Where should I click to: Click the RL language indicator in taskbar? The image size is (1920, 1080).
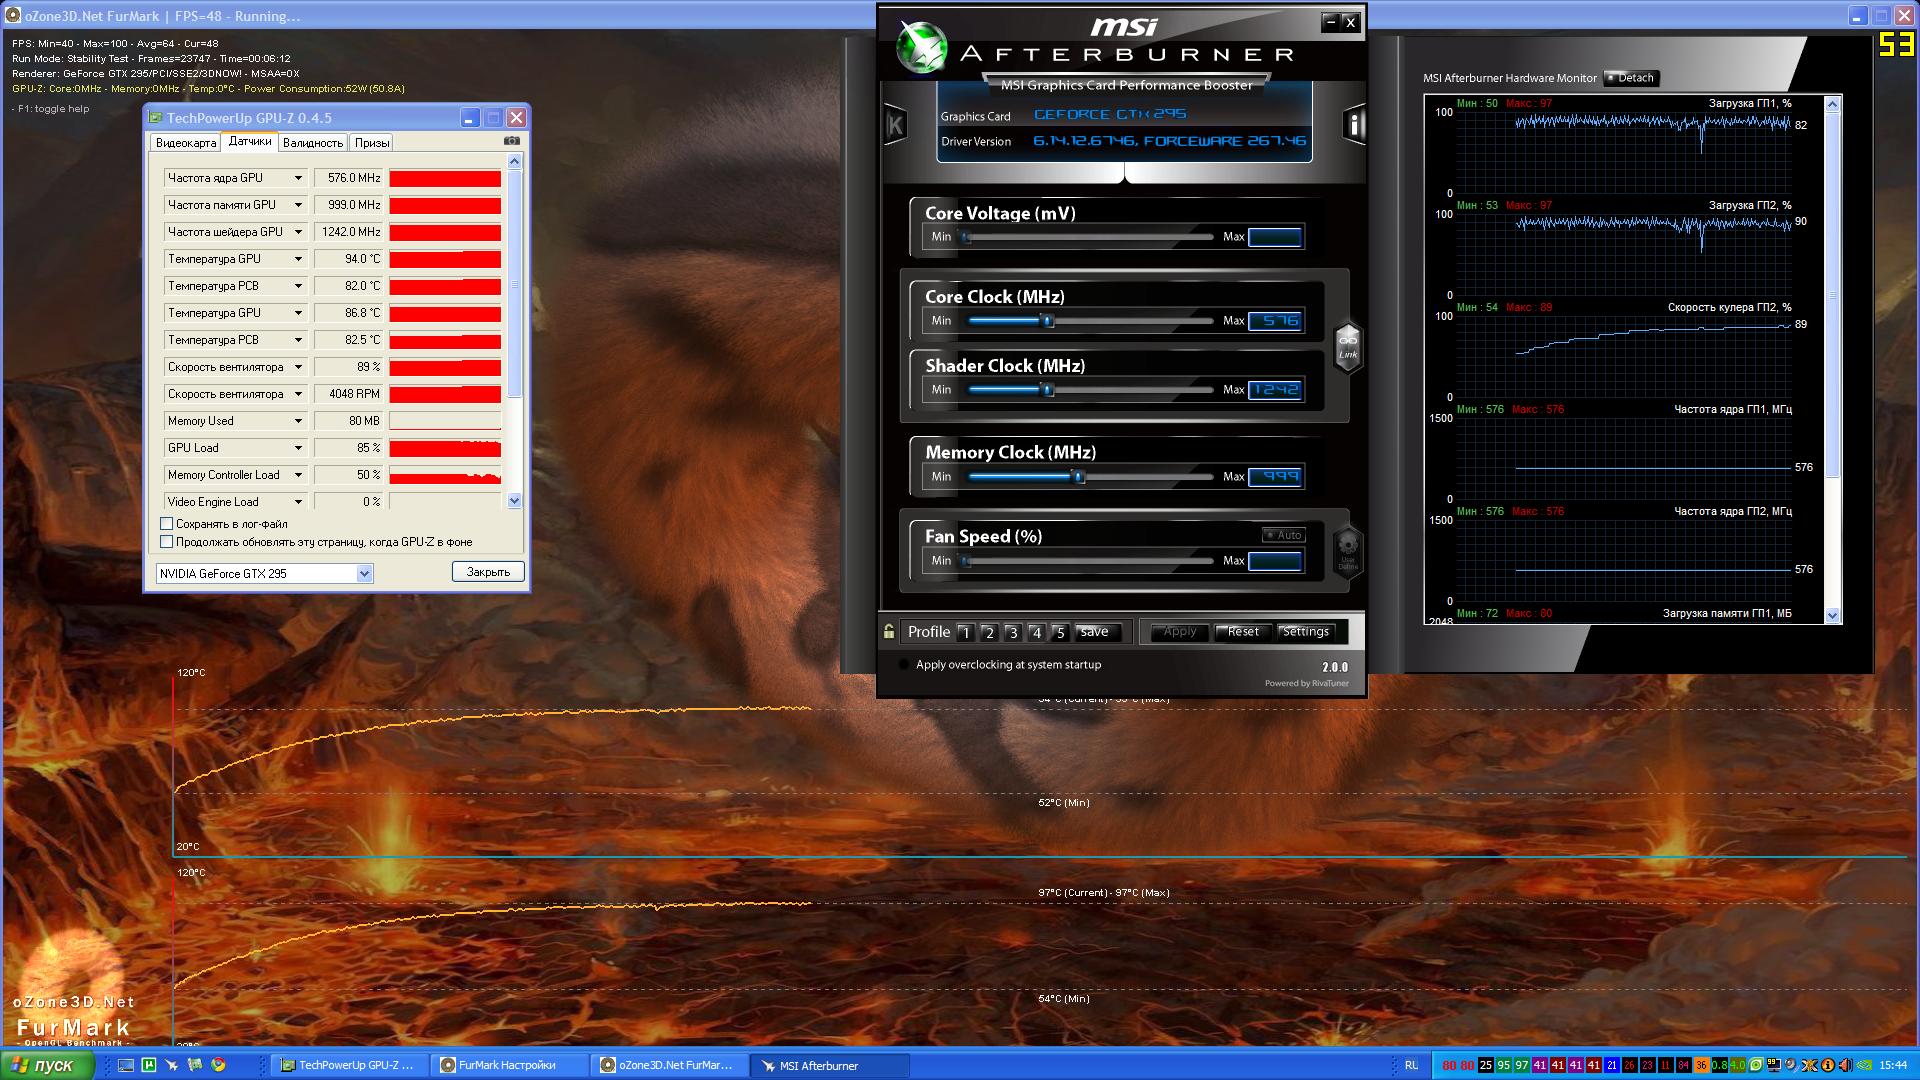pyautogui.click(x=1411, y=1065)
